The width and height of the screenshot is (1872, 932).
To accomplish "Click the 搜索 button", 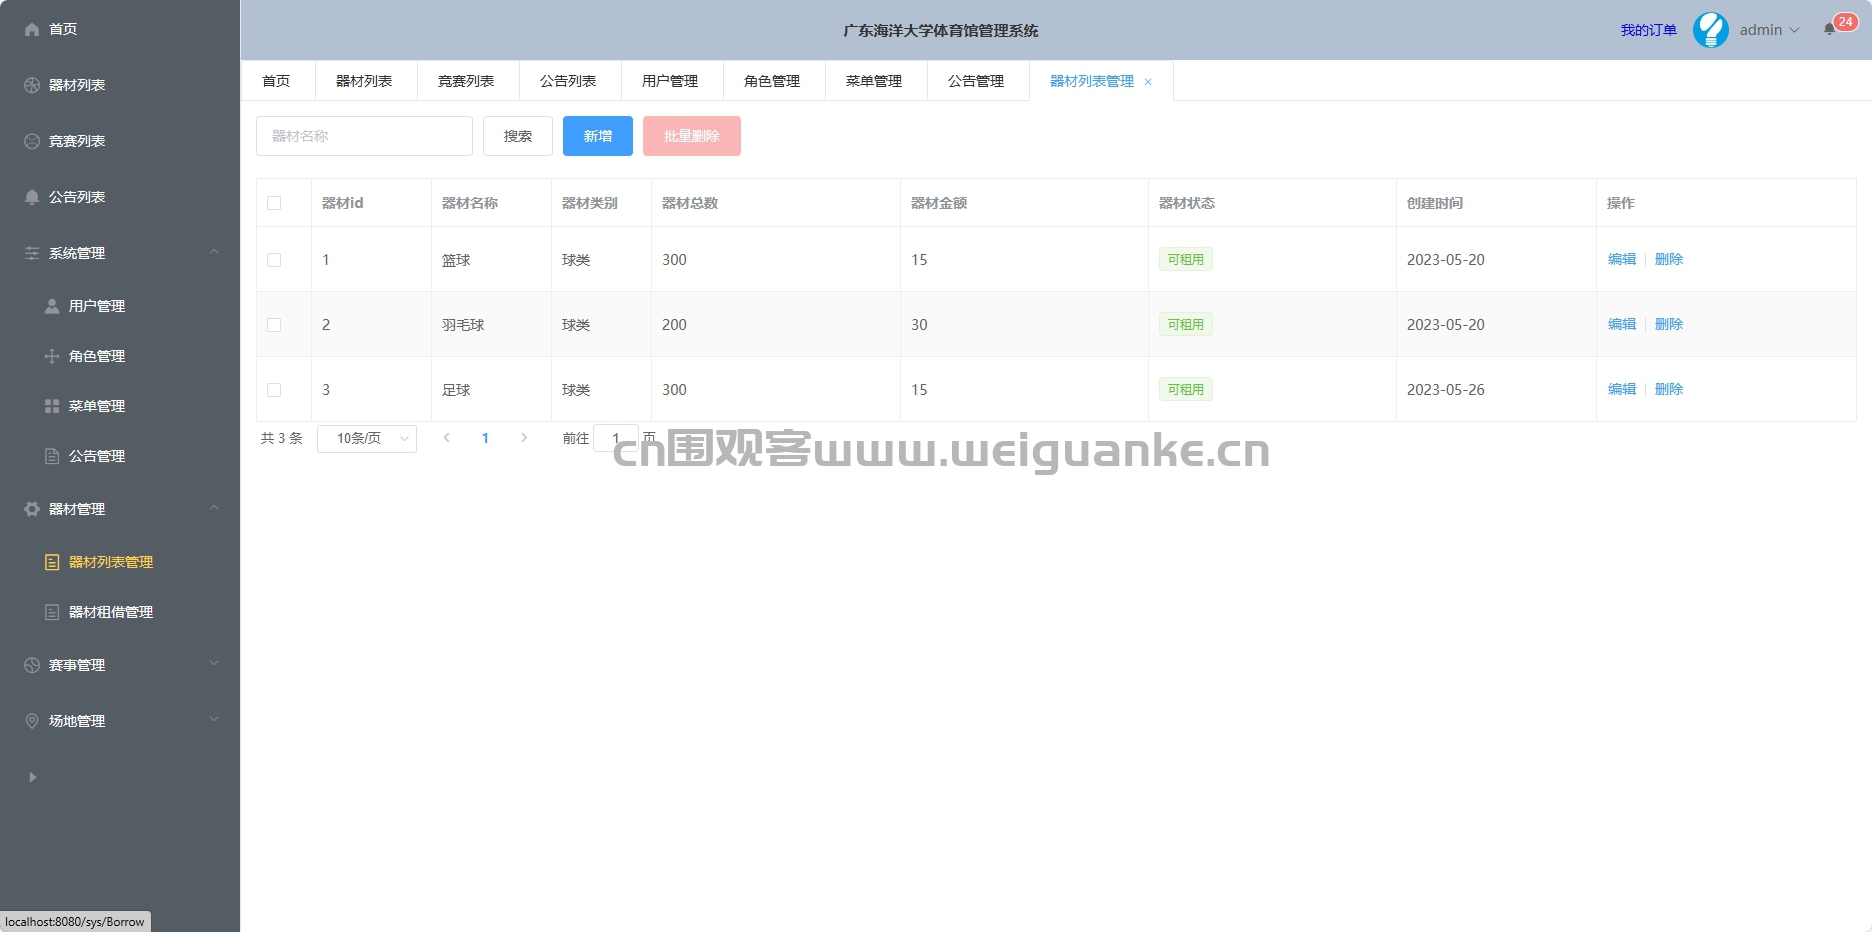I will tap(518, 136).
